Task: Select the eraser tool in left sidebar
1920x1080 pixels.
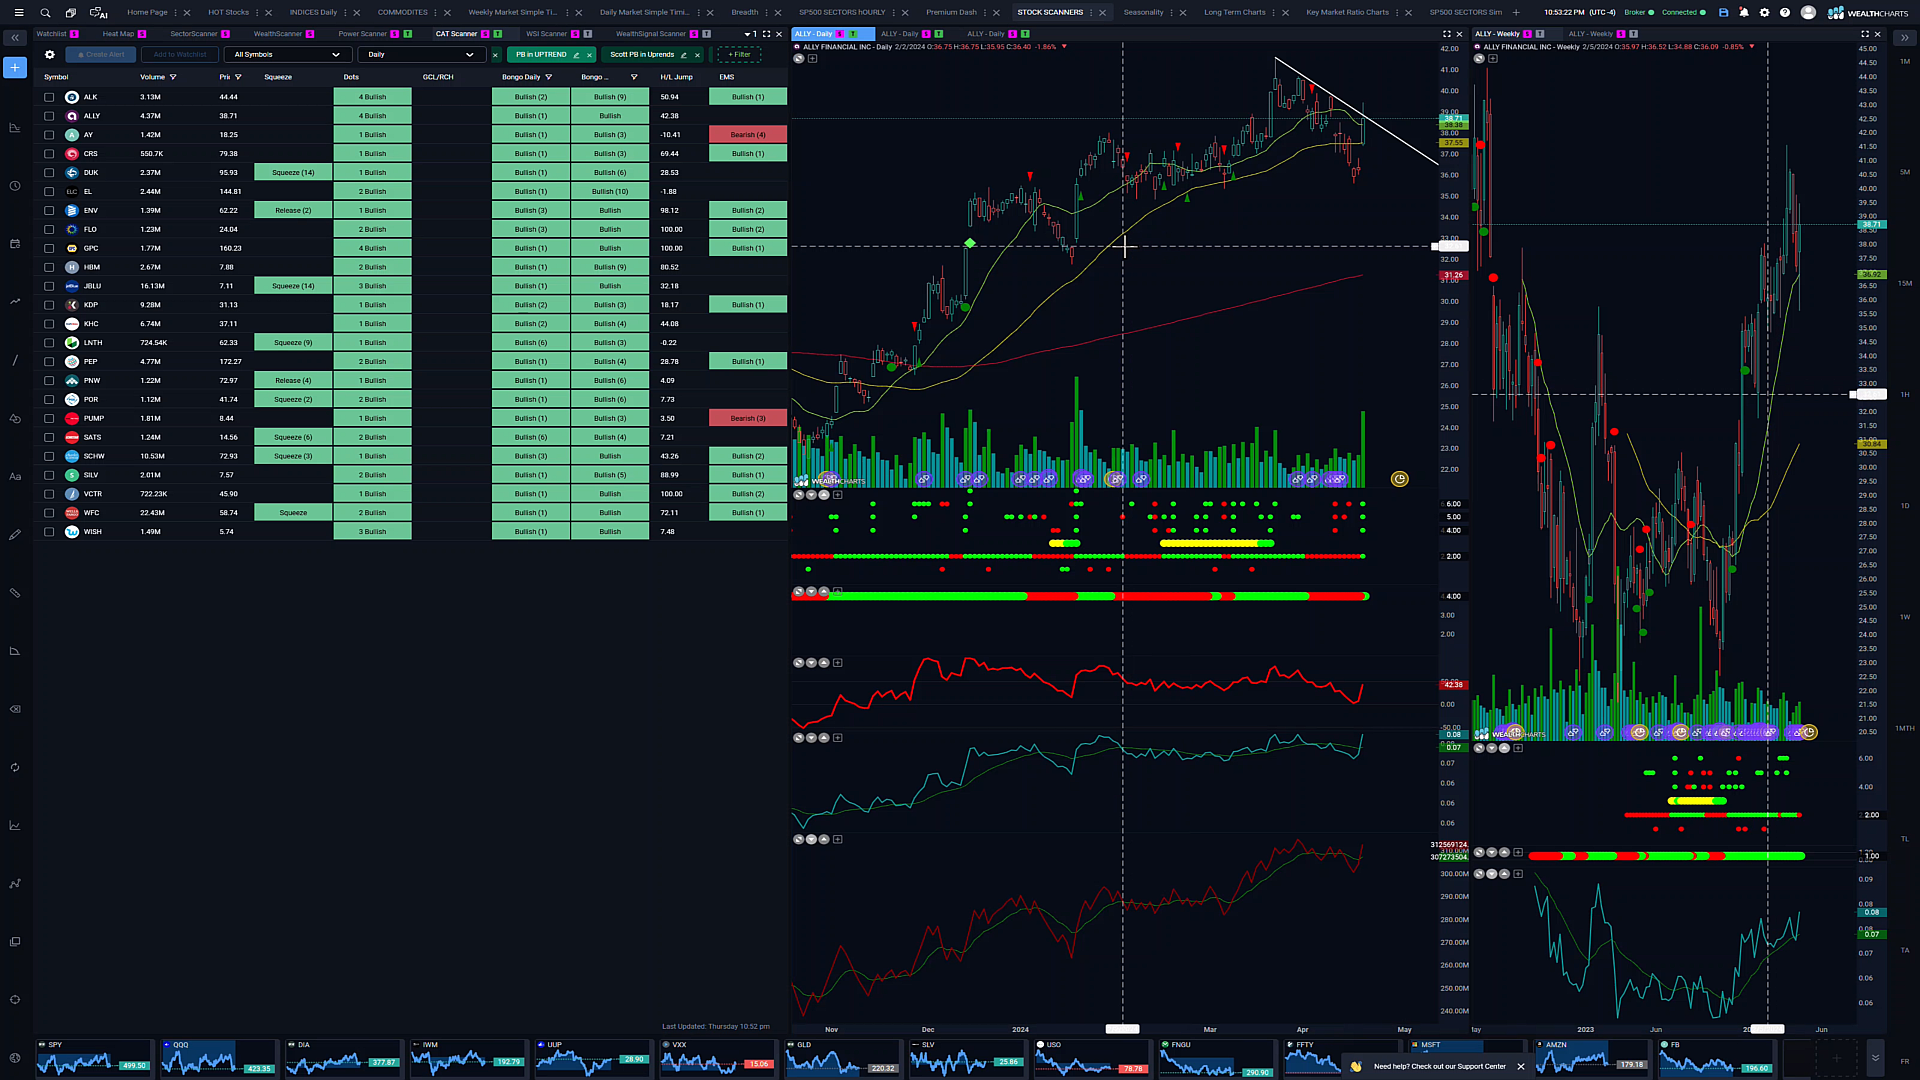Action: coord(15,709)
